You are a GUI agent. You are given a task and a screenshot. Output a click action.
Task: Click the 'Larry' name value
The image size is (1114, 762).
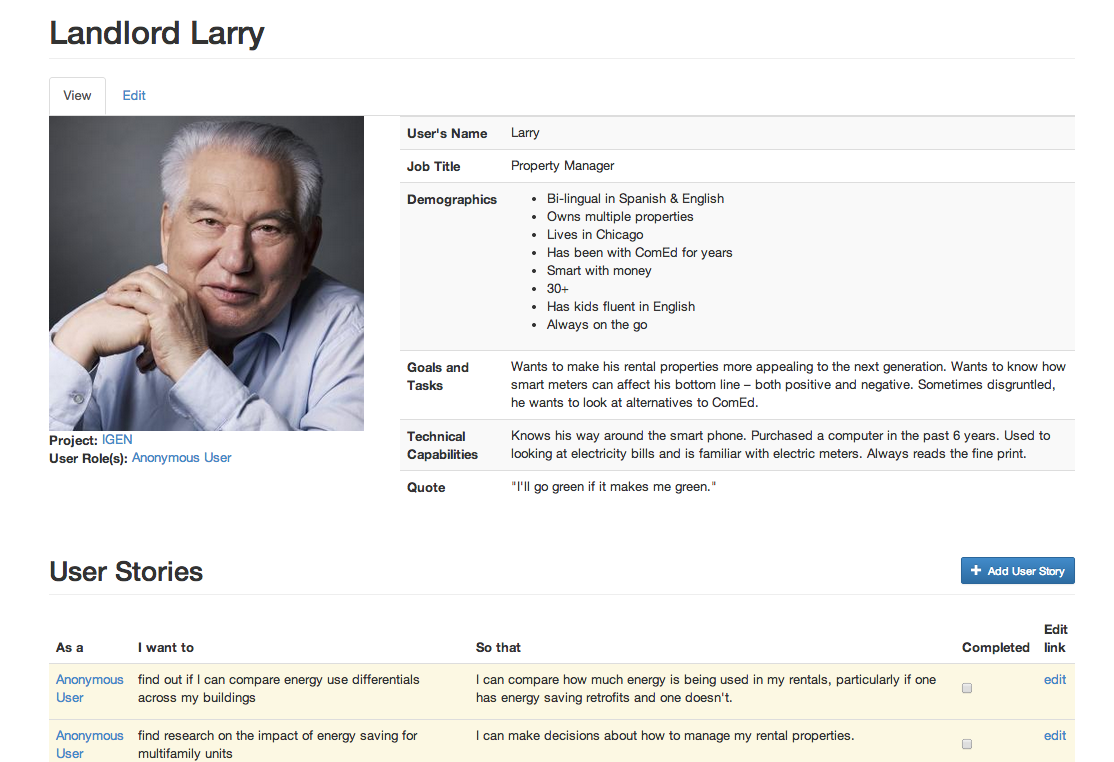coord(525,133)
